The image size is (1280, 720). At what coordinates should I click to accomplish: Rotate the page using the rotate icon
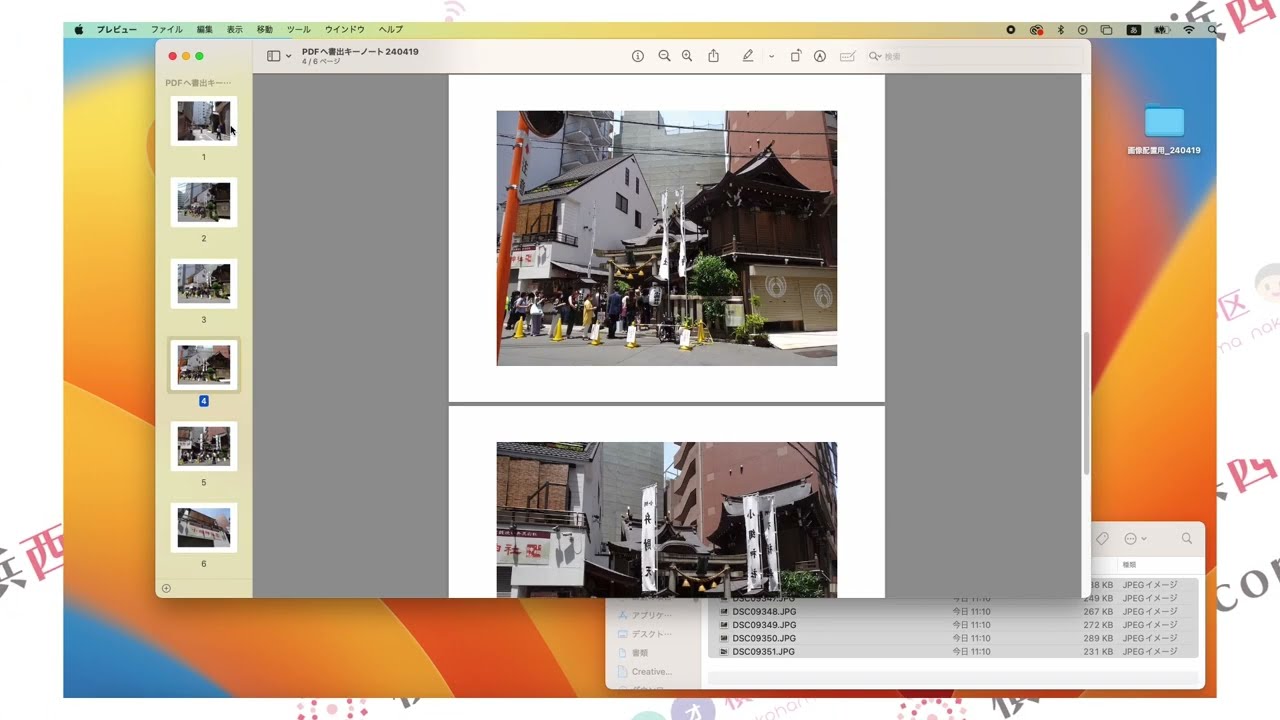pyautogui.click(x=796, y=56)
